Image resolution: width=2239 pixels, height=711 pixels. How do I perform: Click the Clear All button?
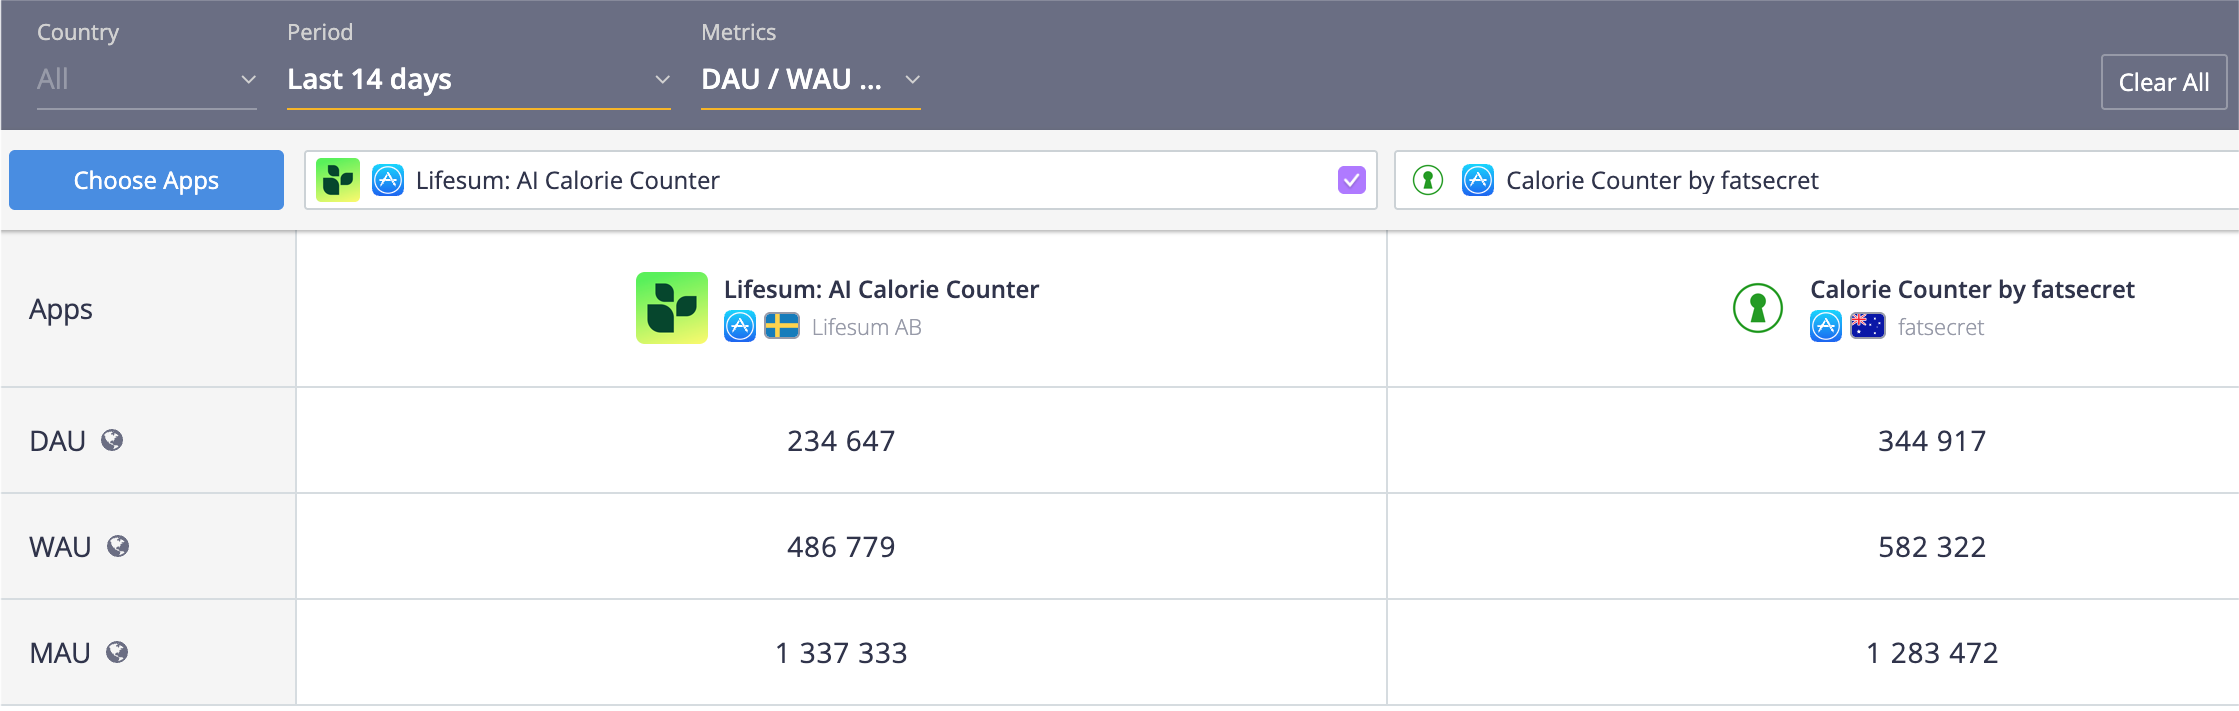2163,82
